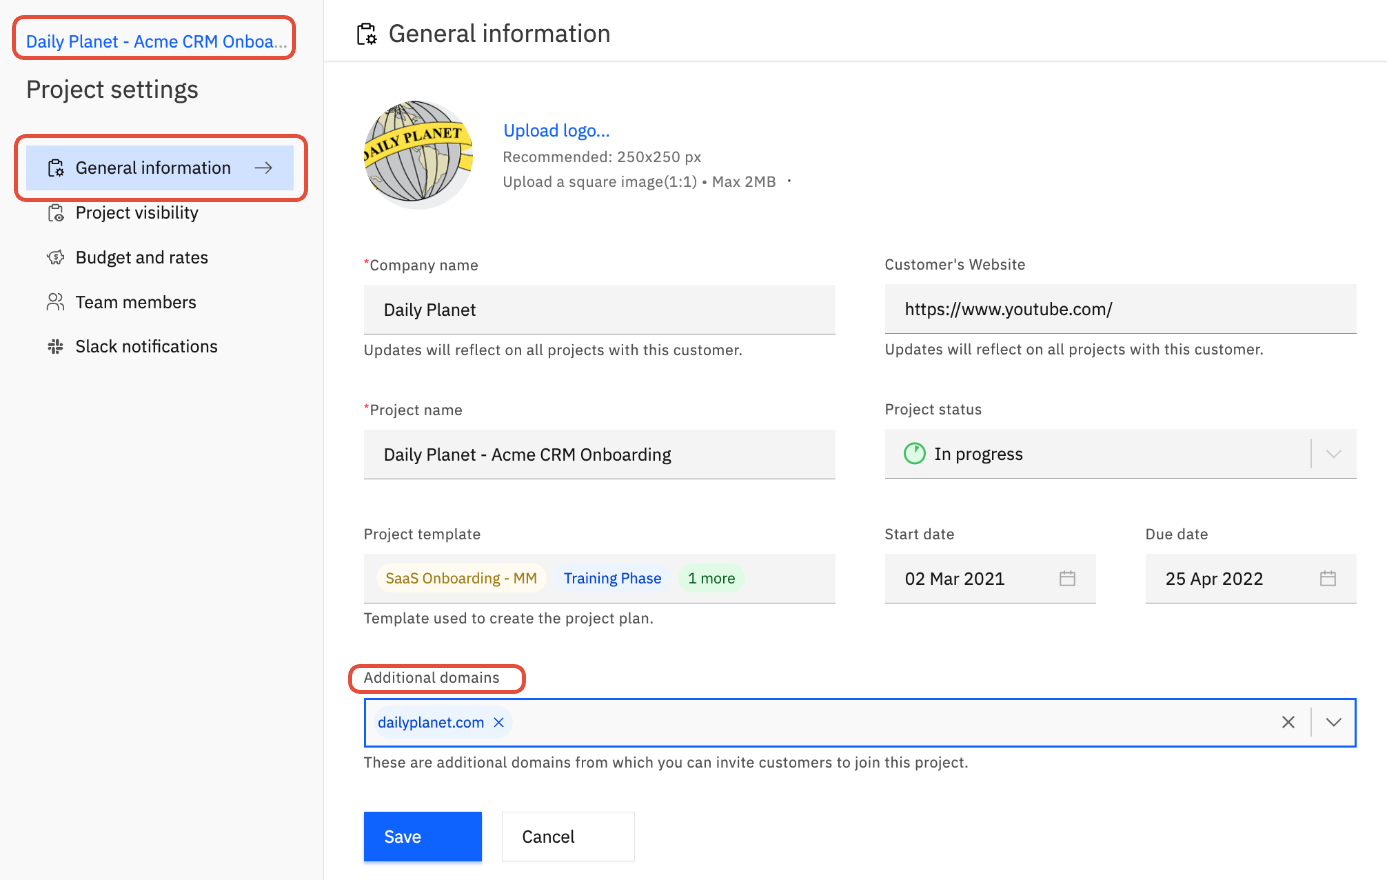1387x880 pixels.
Task: Click the arrow icon beside General information
Action: [x=263, y=168]
